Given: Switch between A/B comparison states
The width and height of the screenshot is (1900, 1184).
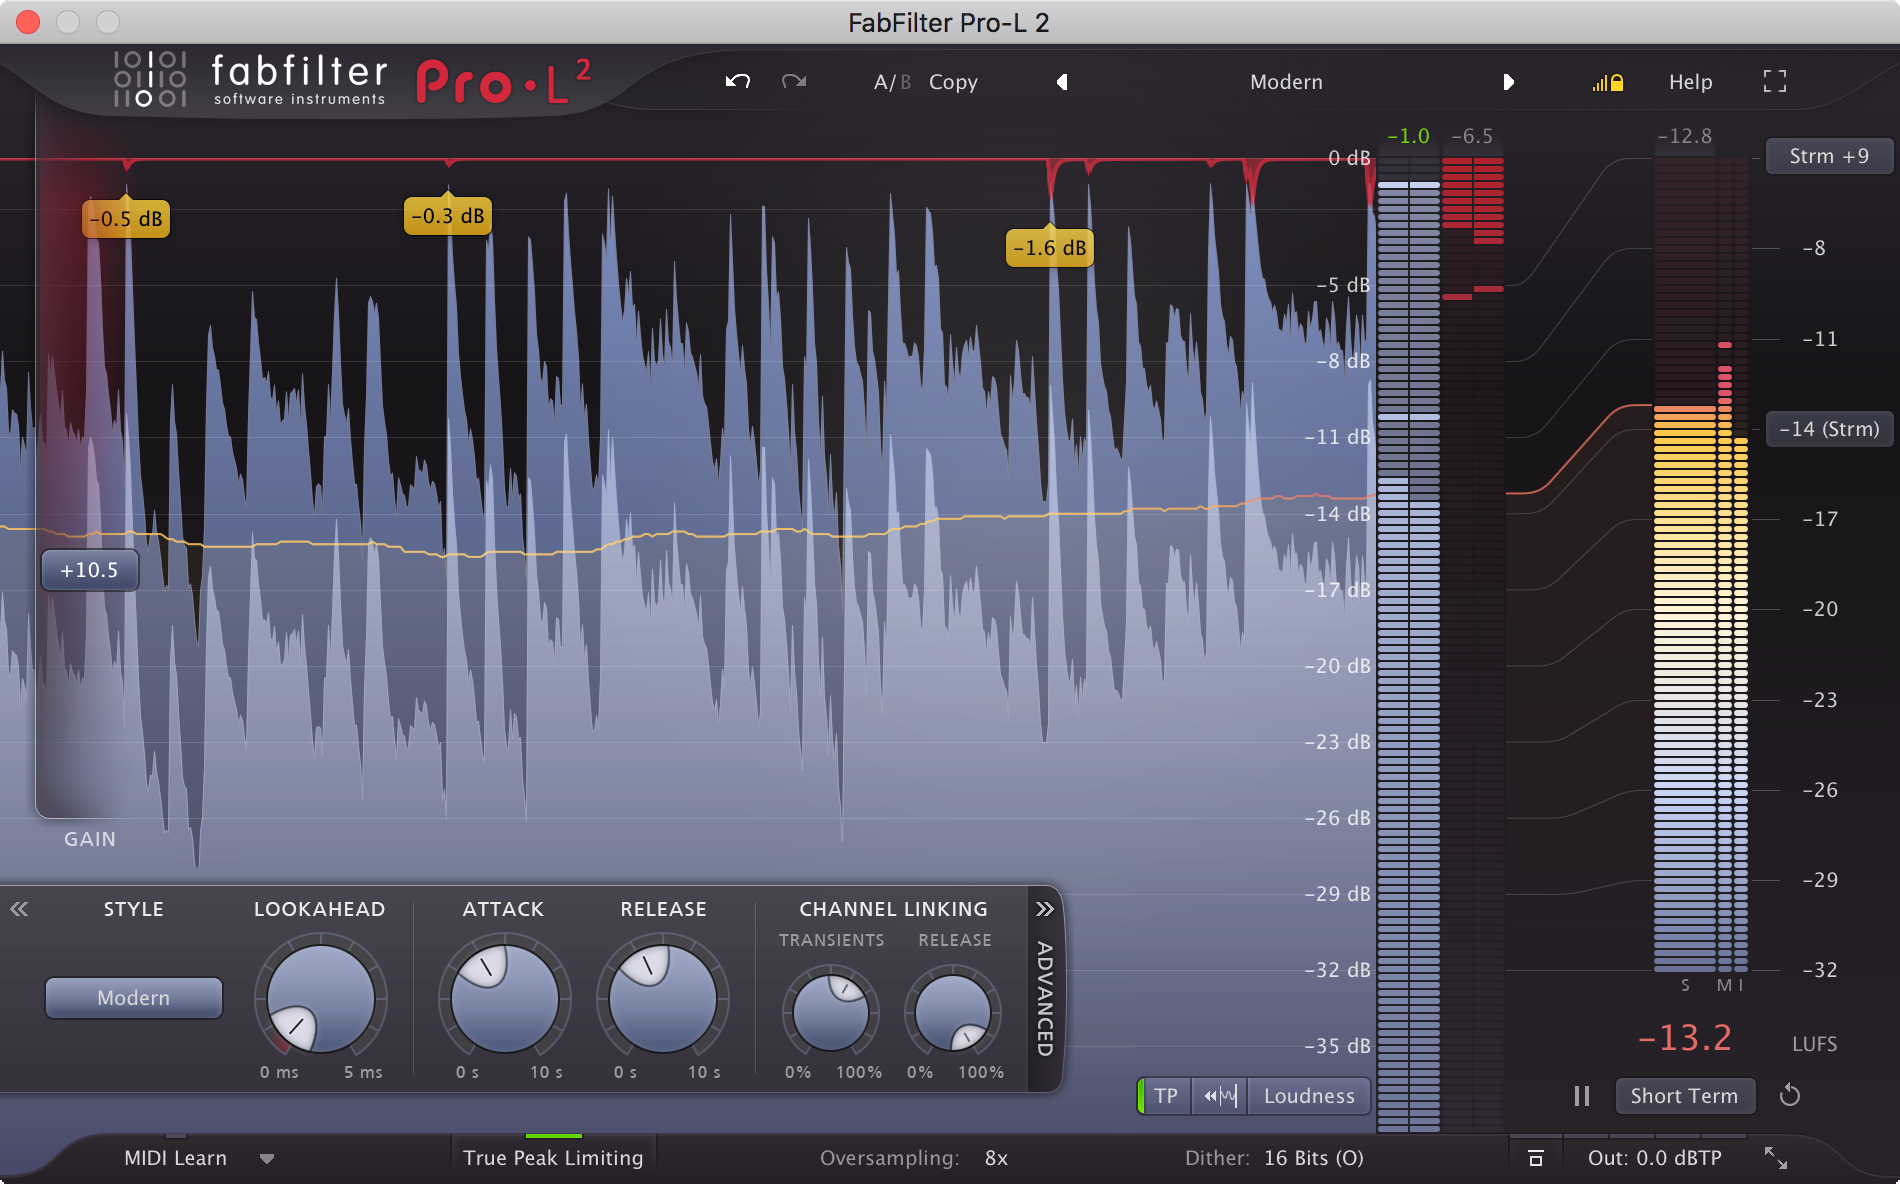Looking at the screenshot, I should tap(891, 82).
